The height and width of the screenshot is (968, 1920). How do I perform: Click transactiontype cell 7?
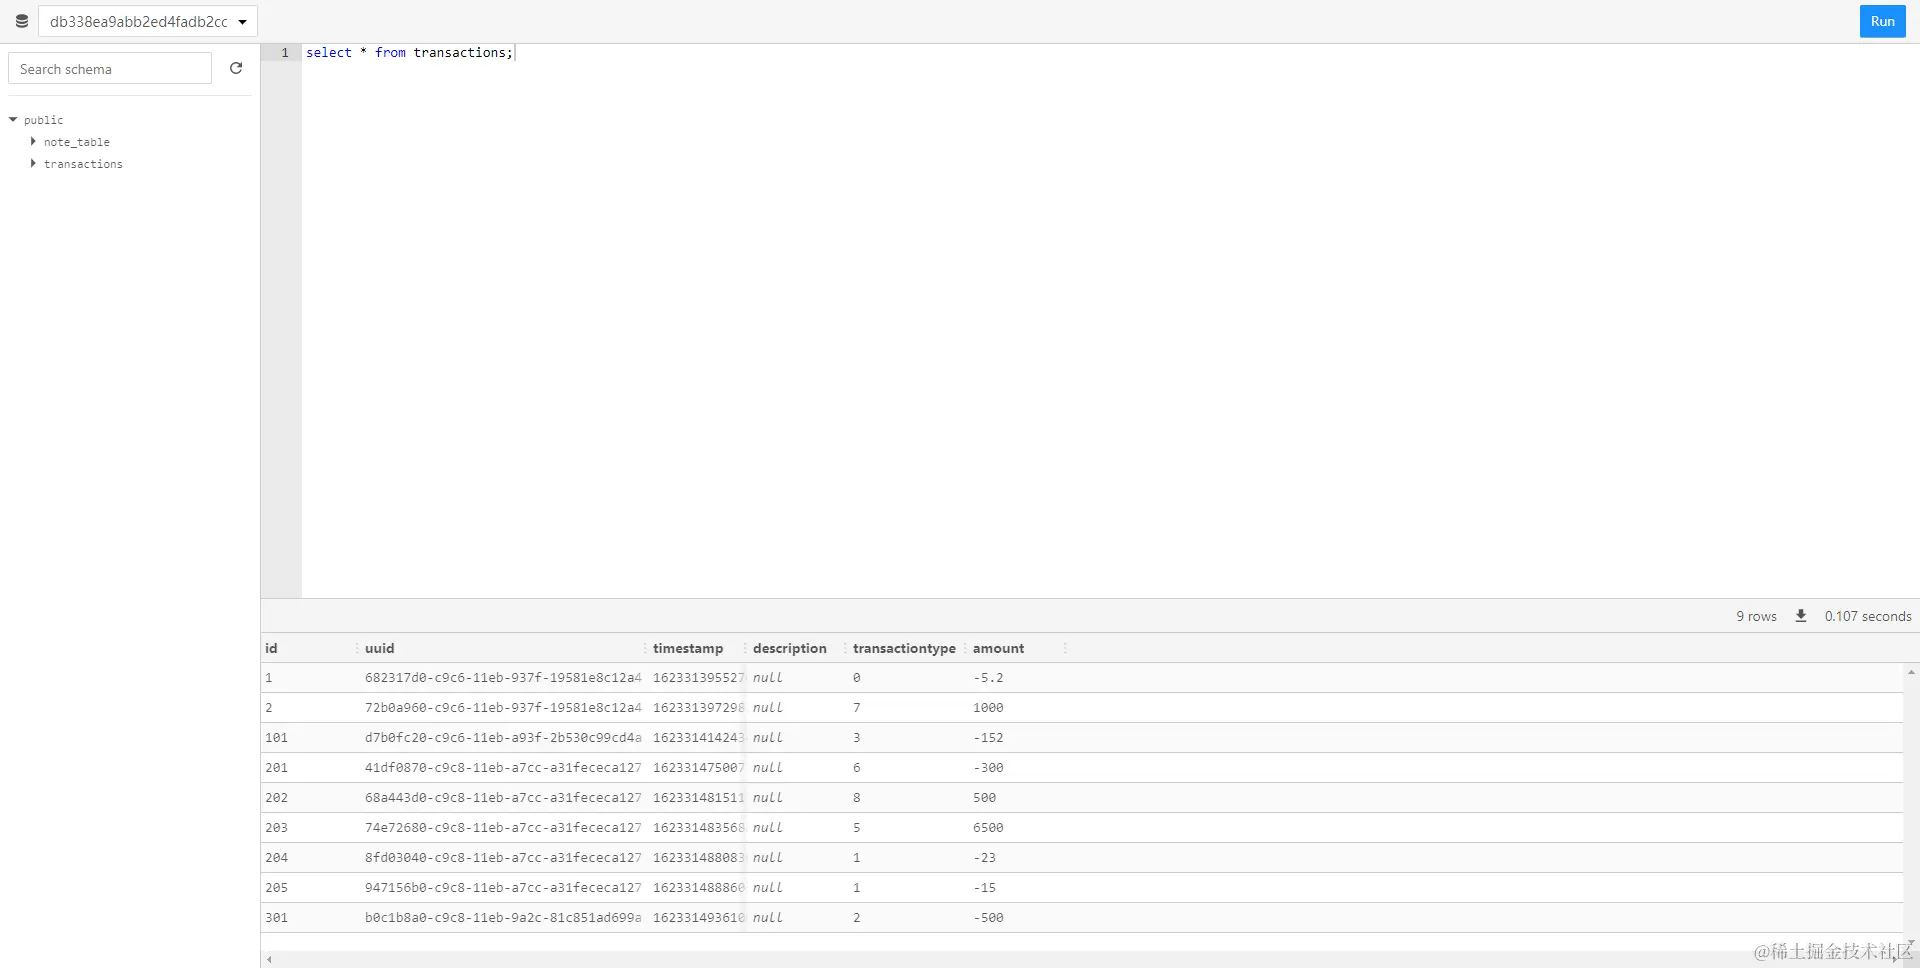[856, 708]
